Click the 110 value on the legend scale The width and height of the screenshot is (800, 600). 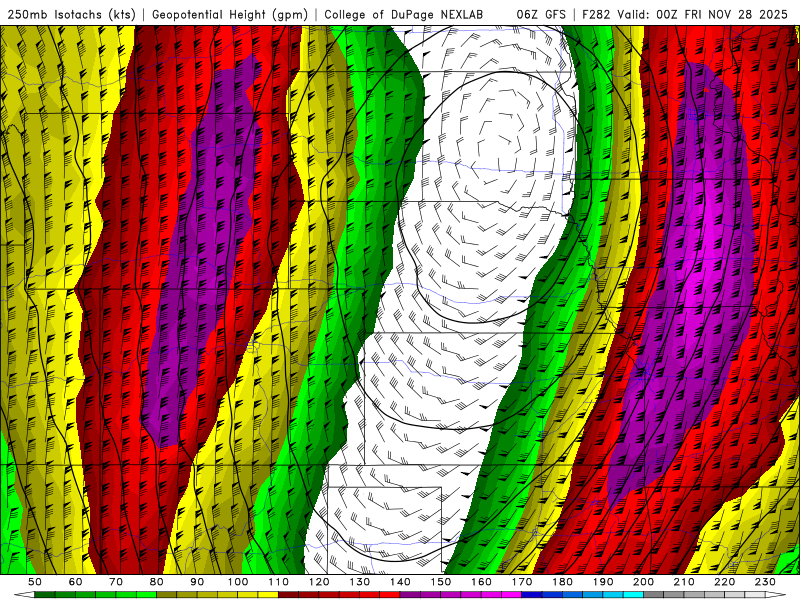(278, 582)
